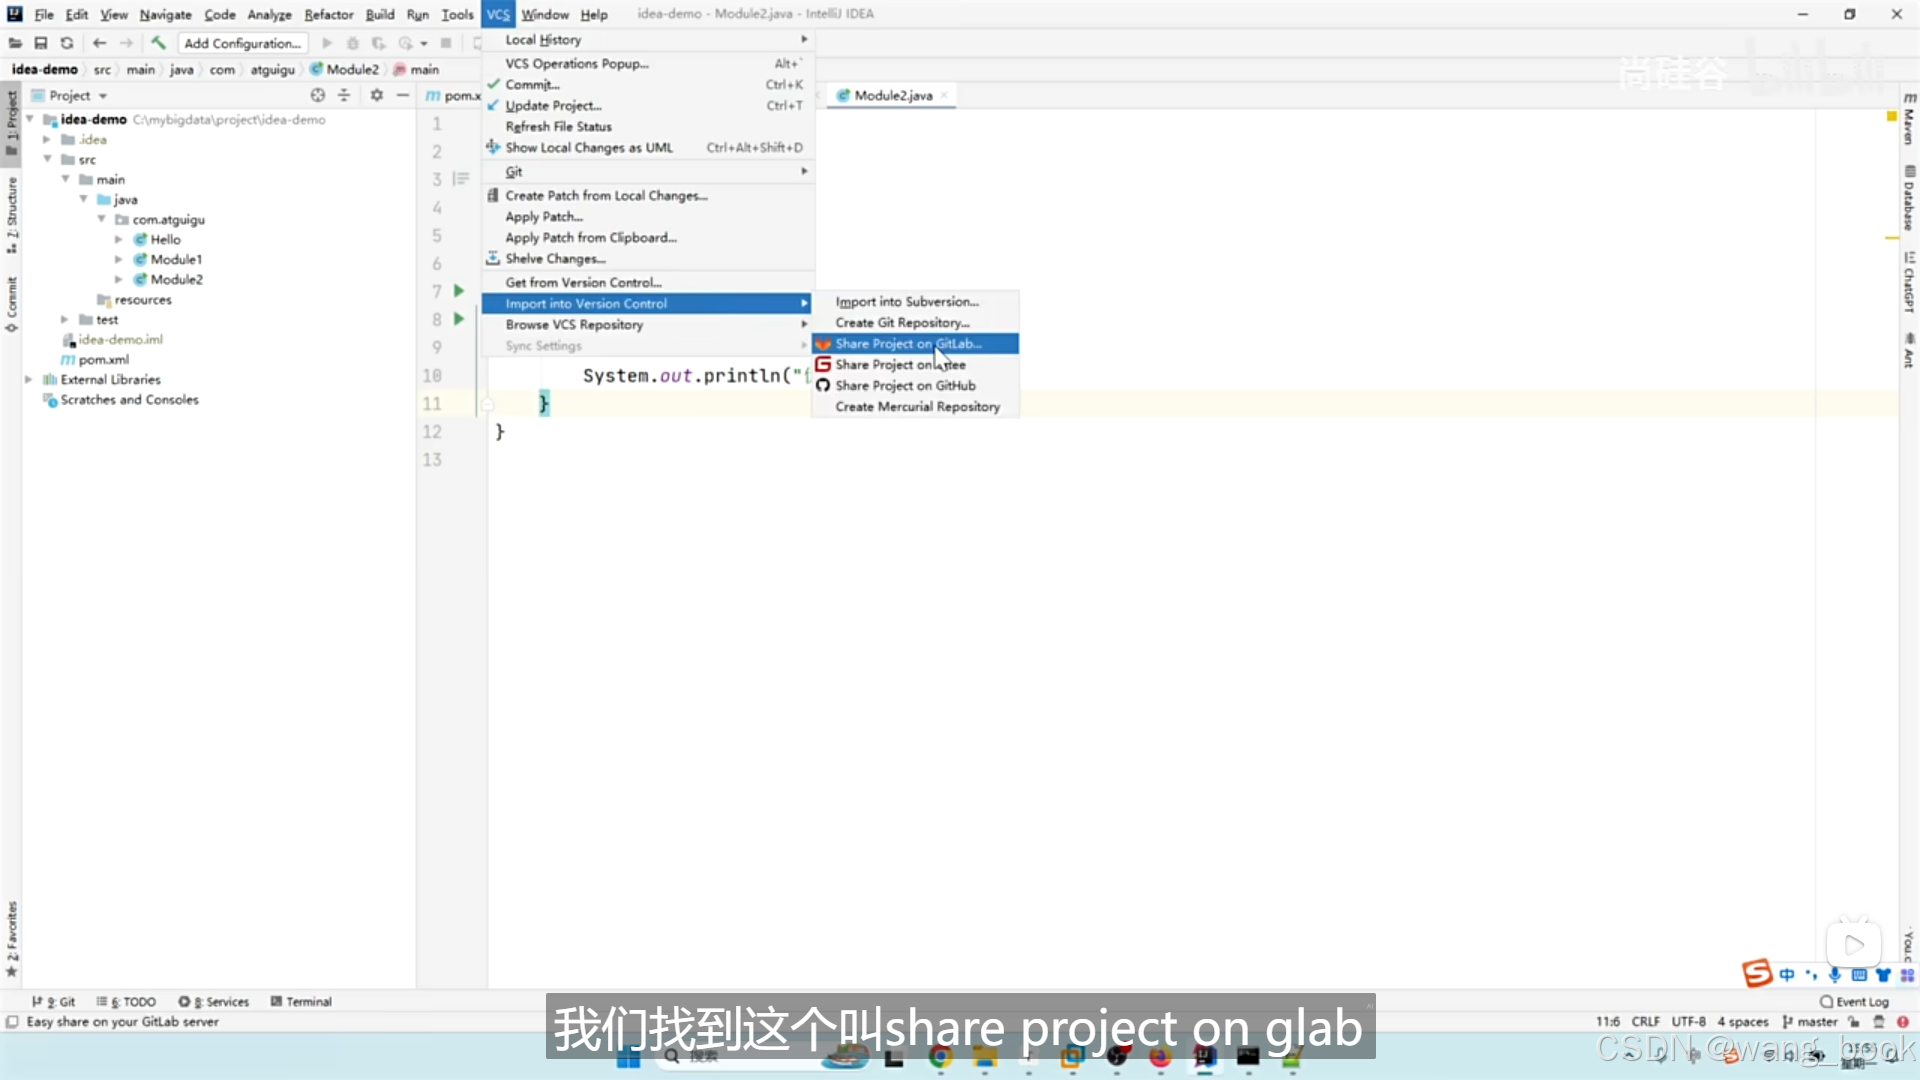This screenshot has width=1920, height=1080.
Task: Click the Debug bug icon in toolbar
Action: (352, 43)
